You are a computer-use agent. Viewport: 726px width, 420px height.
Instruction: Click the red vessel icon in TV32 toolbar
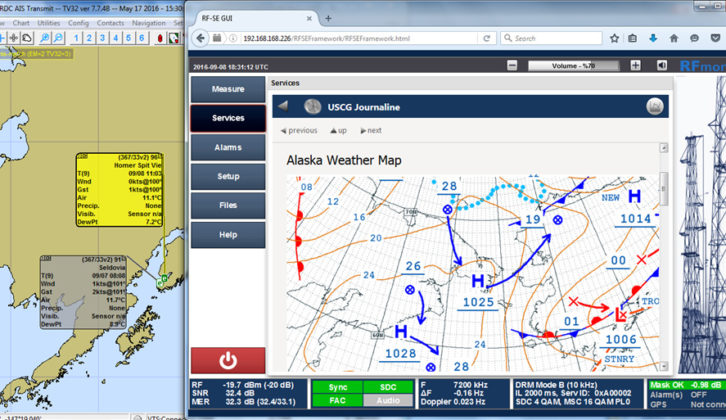[160, 38]
